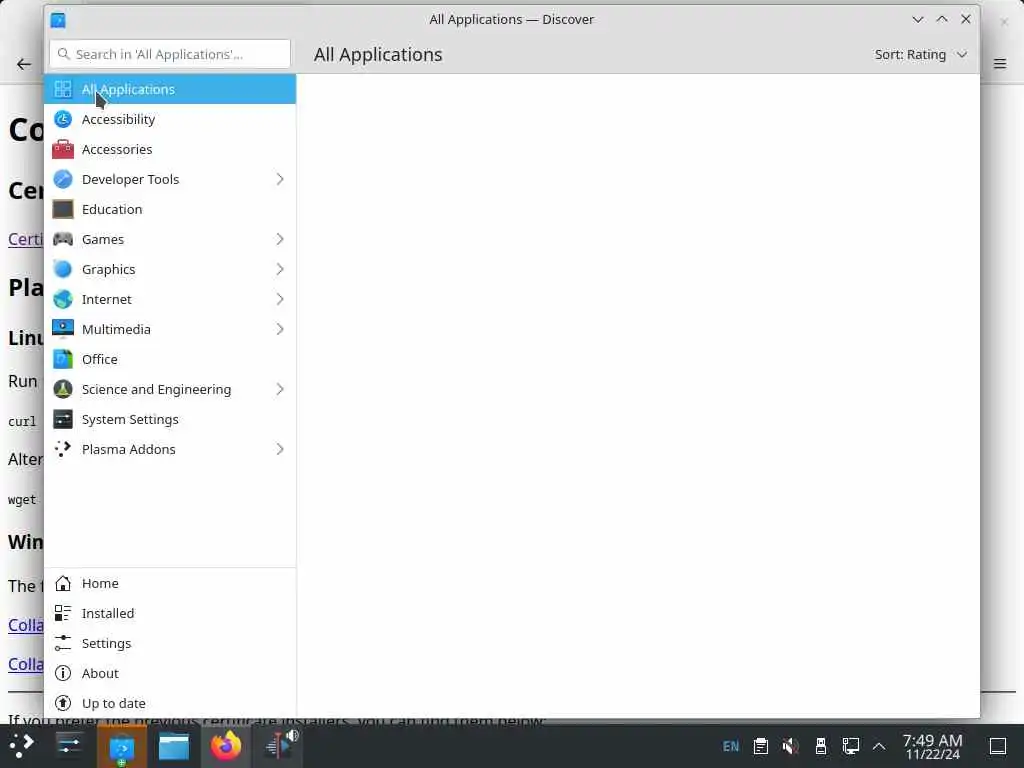This screenshot has height=768, width=1024.
Task: Click the network tray icon
Action: point(850,746)
